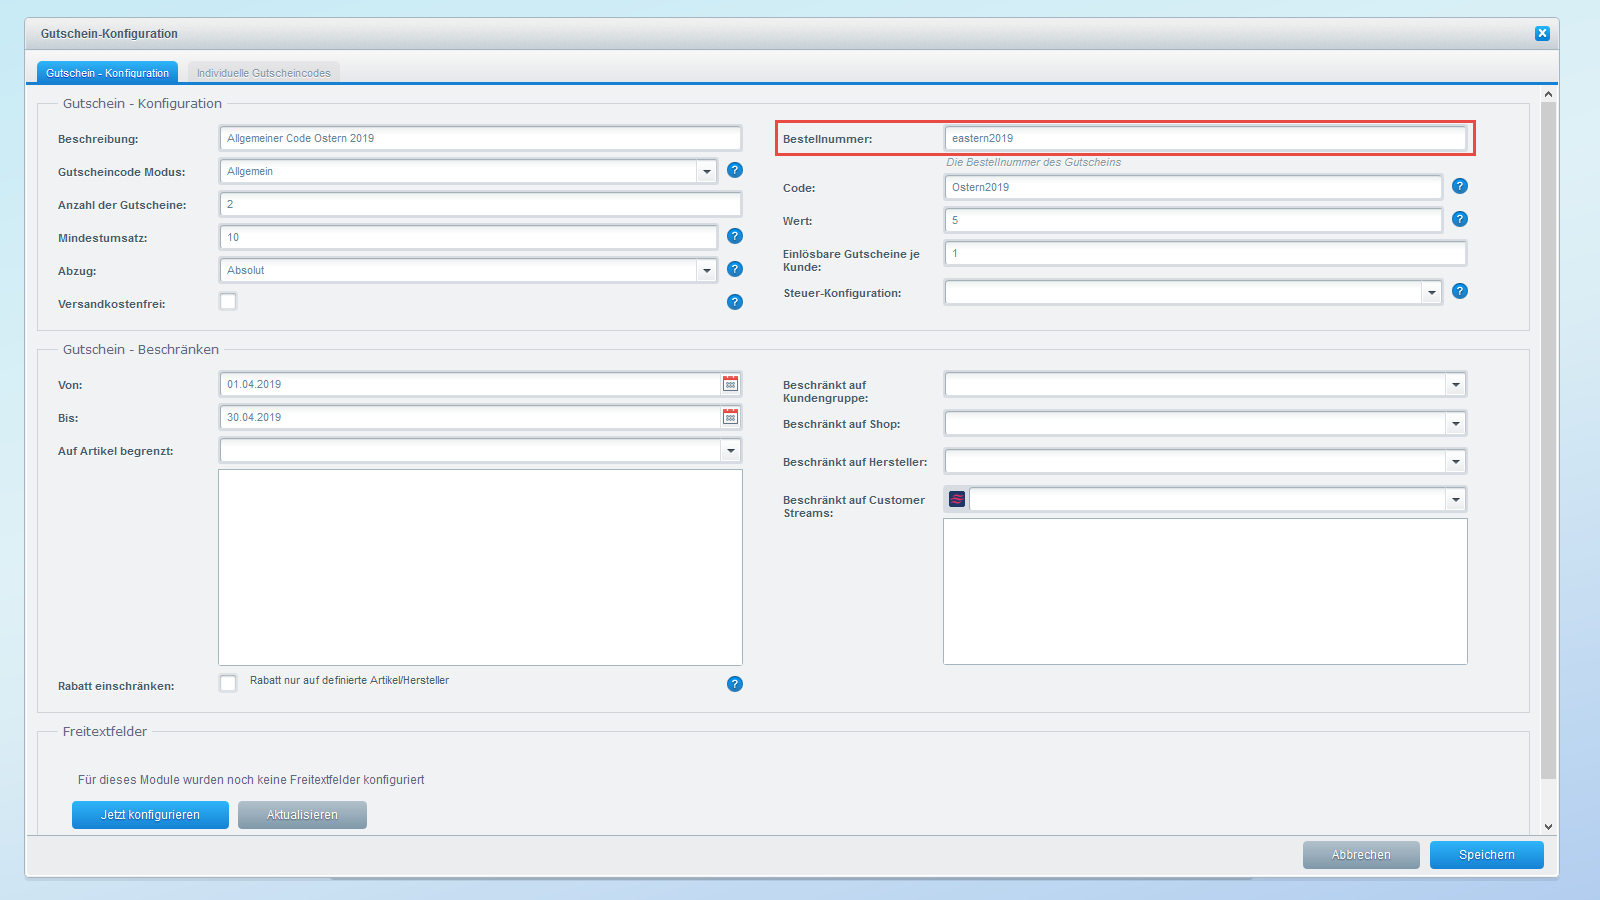This screenshot has width=1600, height=900.
Task: Close the Gutschein-Konfiguration window
Action: (1542, 33)
